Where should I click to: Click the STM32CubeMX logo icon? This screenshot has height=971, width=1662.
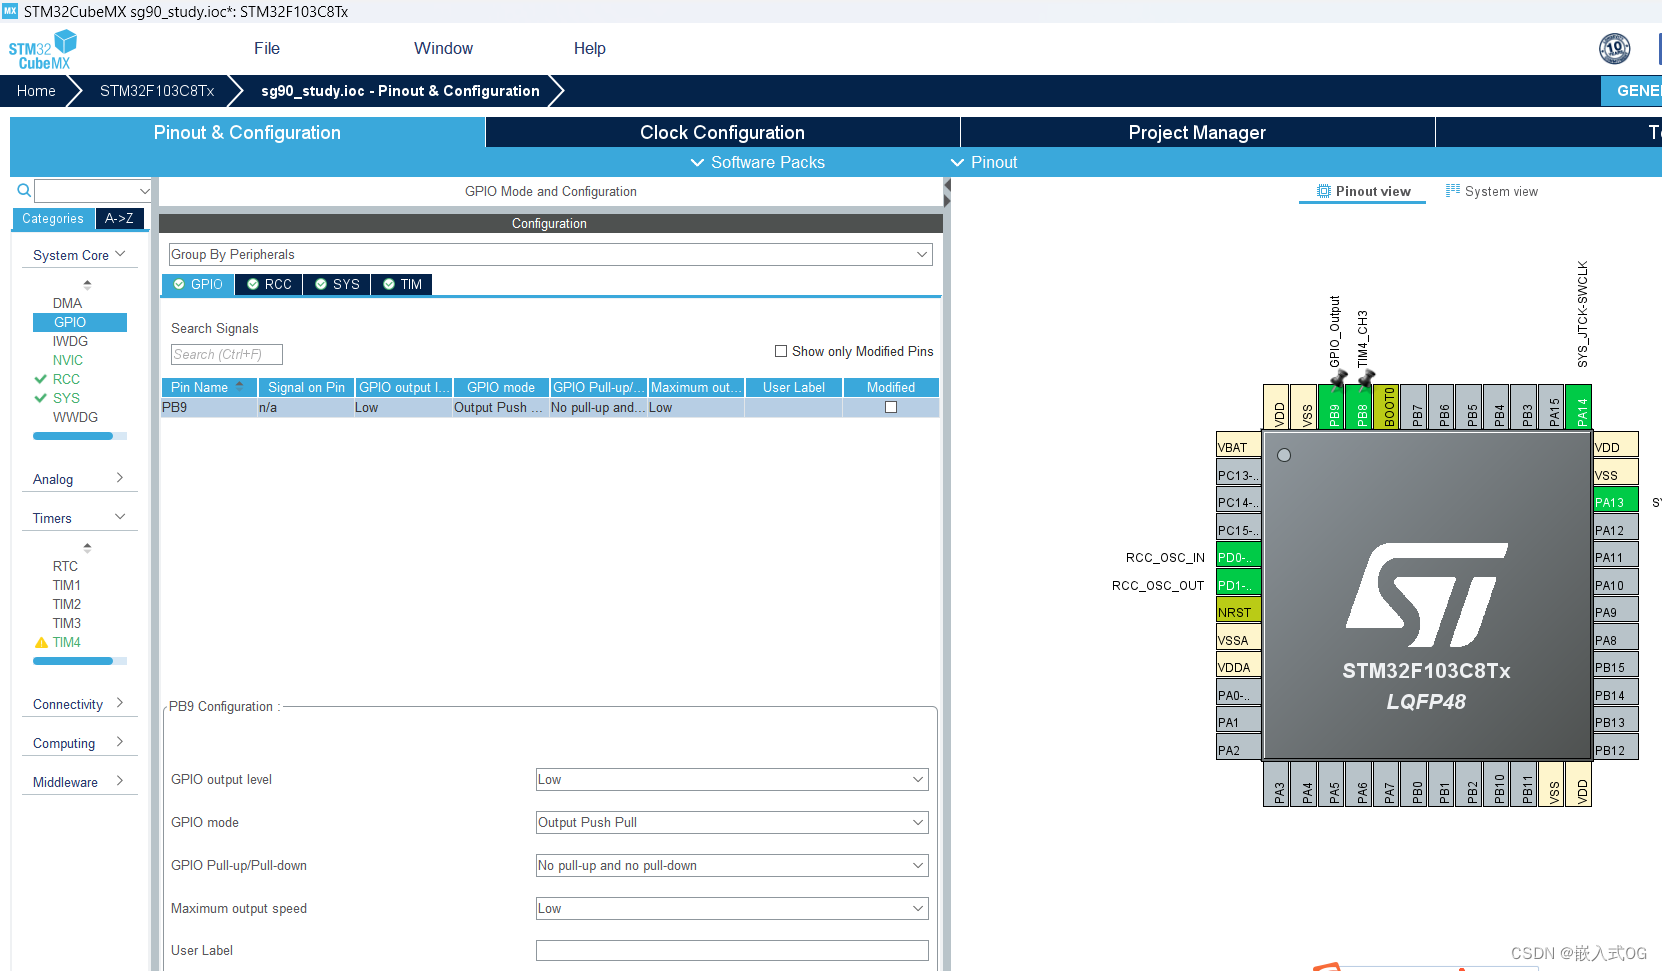[42, 49]
